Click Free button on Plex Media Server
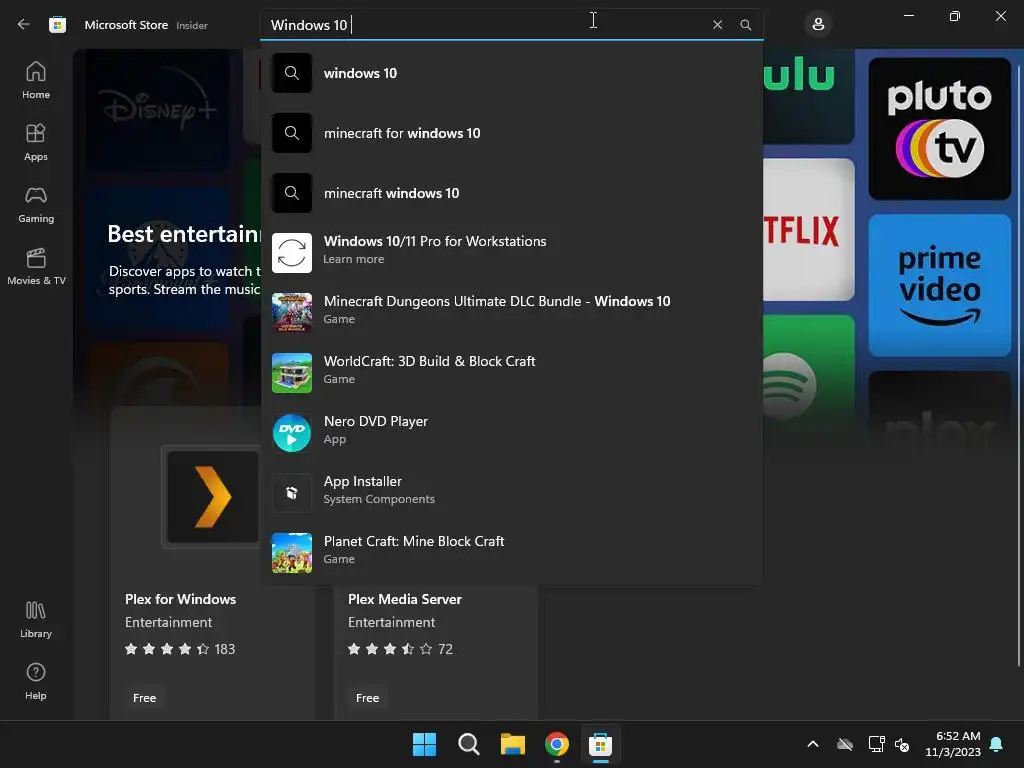This screenshot has height=768, width=1024. tap(367, 698)
